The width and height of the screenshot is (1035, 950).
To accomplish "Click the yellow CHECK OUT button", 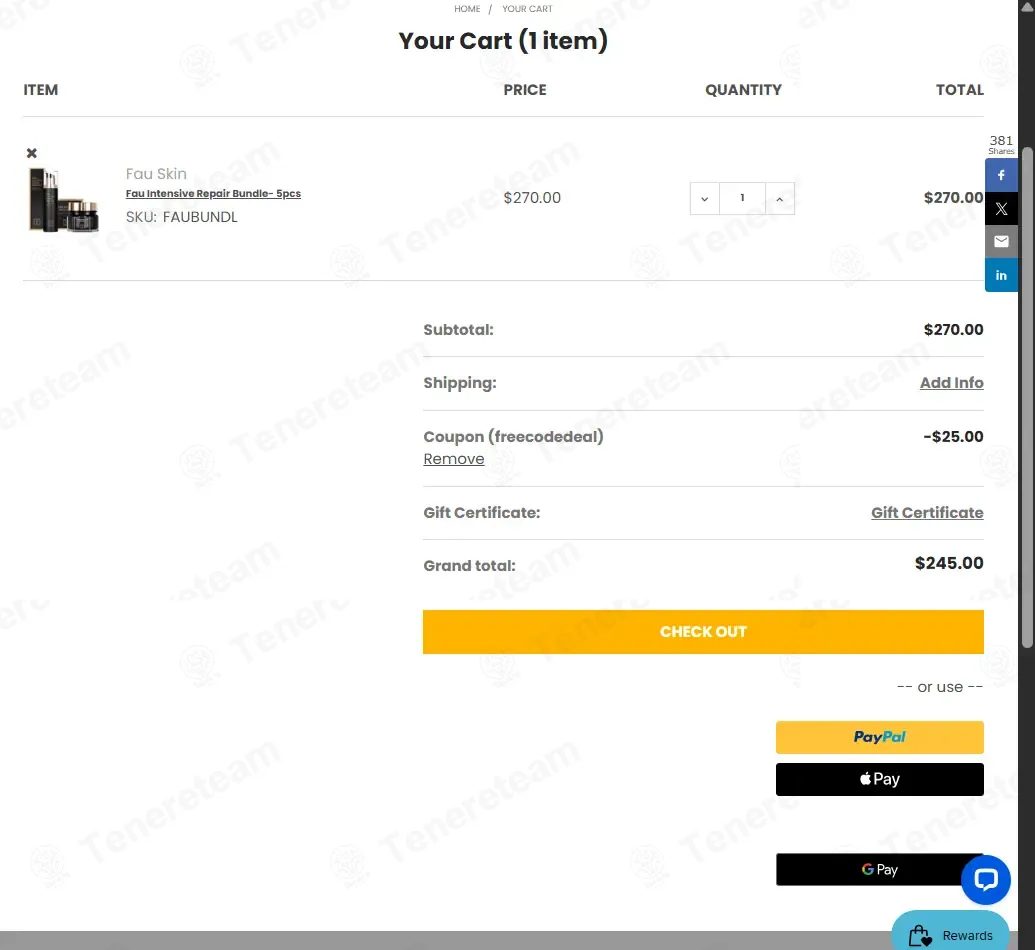I will [x=703, y=632].
